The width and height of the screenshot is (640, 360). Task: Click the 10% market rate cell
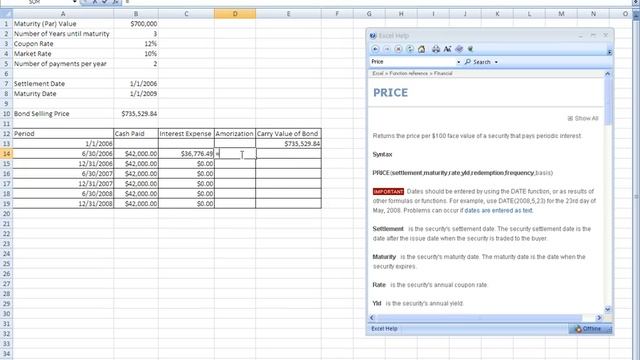136,53
